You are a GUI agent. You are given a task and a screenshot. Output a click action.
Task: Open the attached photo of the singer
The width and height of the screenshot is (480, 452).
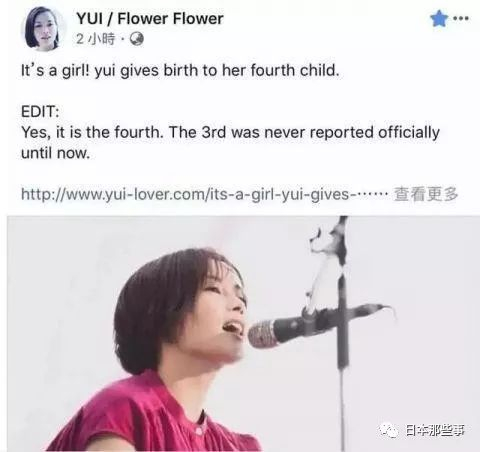point(243,334)
